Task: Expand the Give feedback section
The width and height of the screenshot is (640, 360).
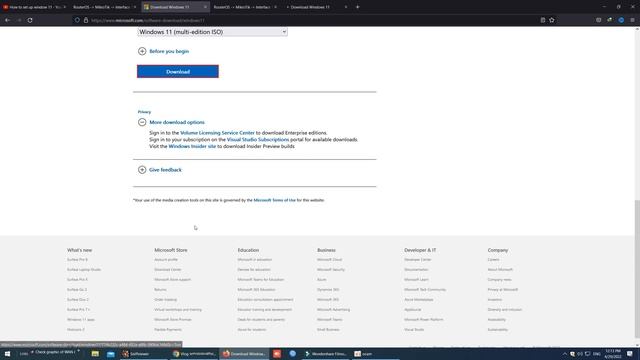Action: [x=160, y=170]
